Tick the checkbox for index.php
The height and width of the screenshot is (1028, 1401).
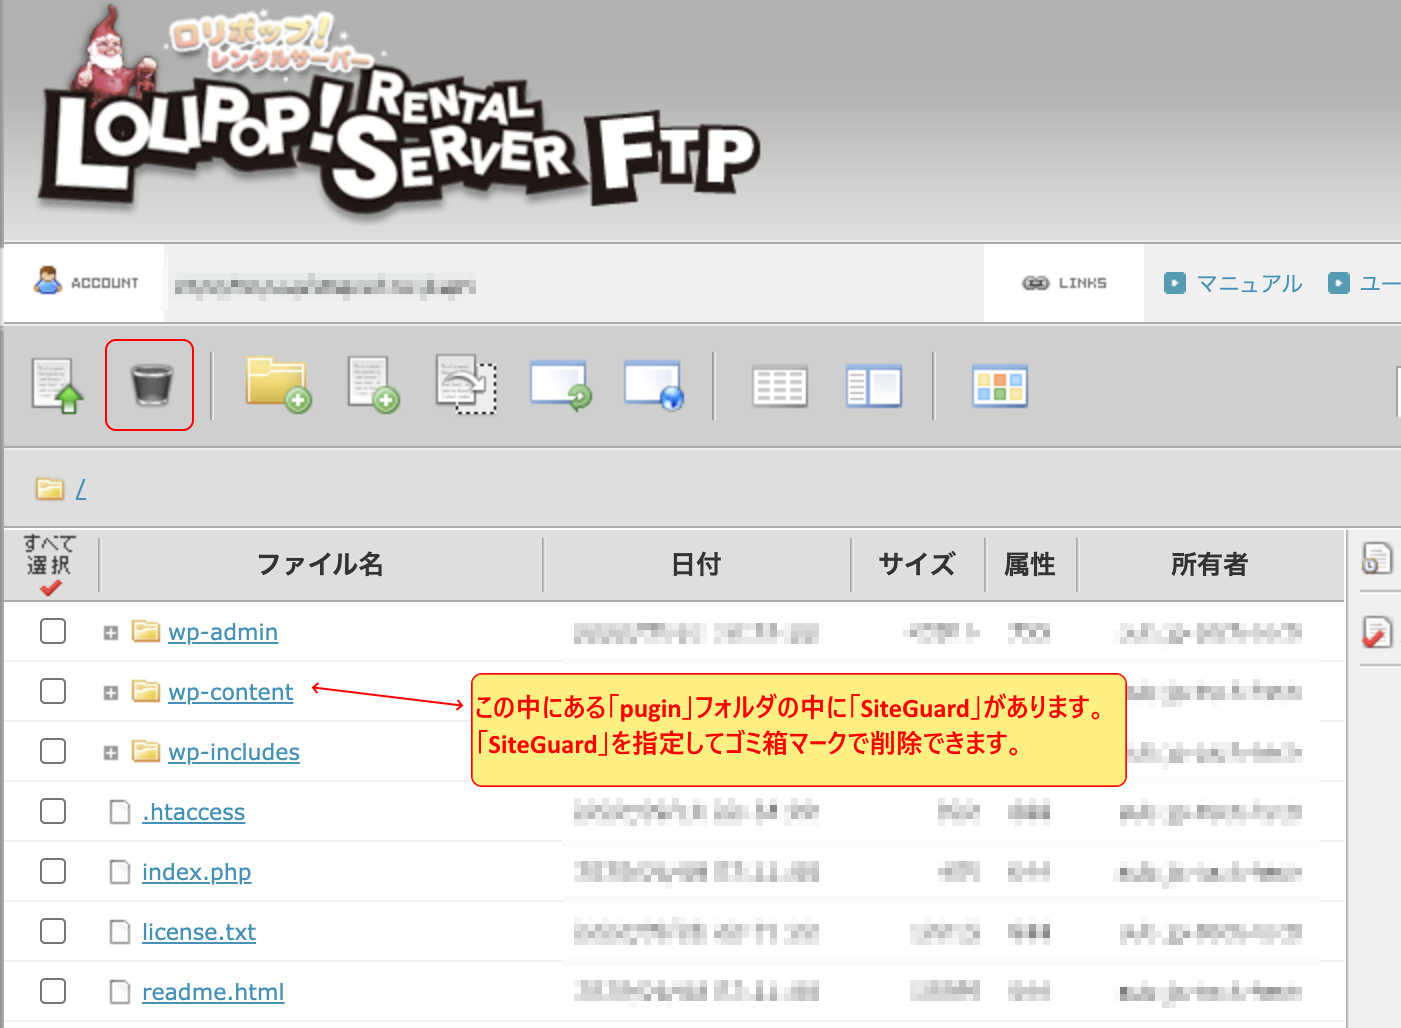tap(53, 871)
